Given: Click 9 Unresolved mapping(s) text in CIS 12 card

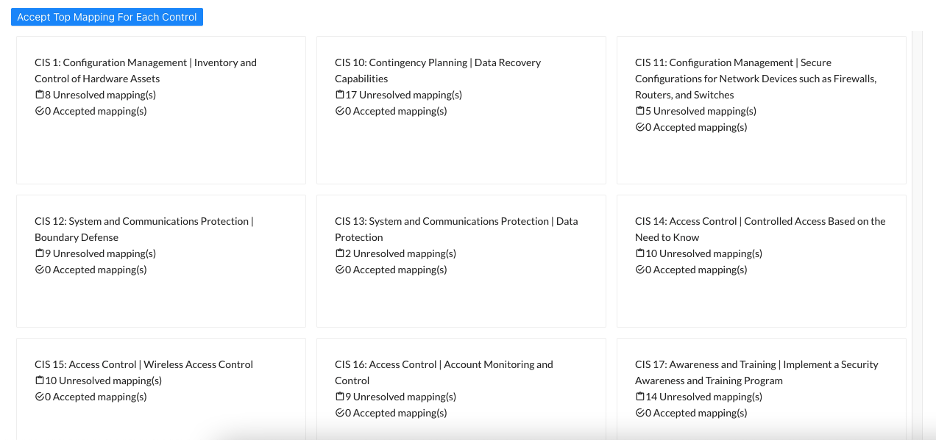Looking at the screenshot, I should click(x=100, y=254).
